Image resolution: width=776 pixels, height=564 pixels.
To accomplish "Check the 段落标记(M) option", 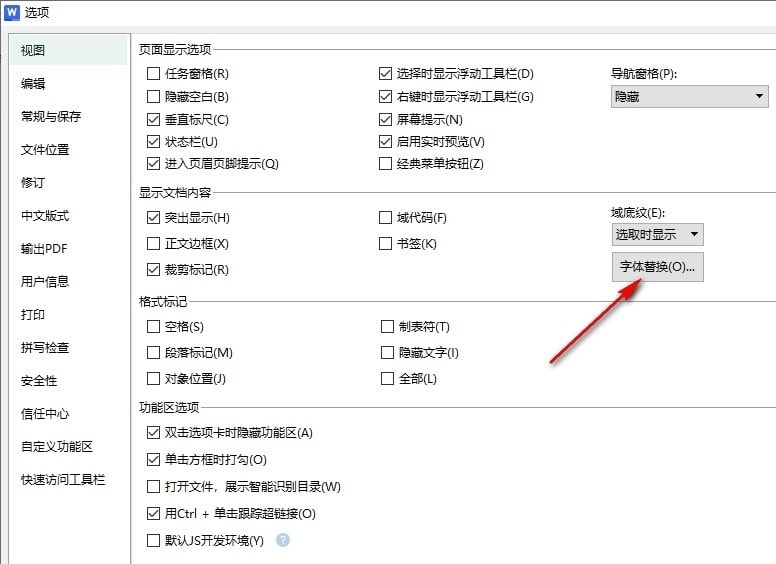I will (x=153, y=352).
